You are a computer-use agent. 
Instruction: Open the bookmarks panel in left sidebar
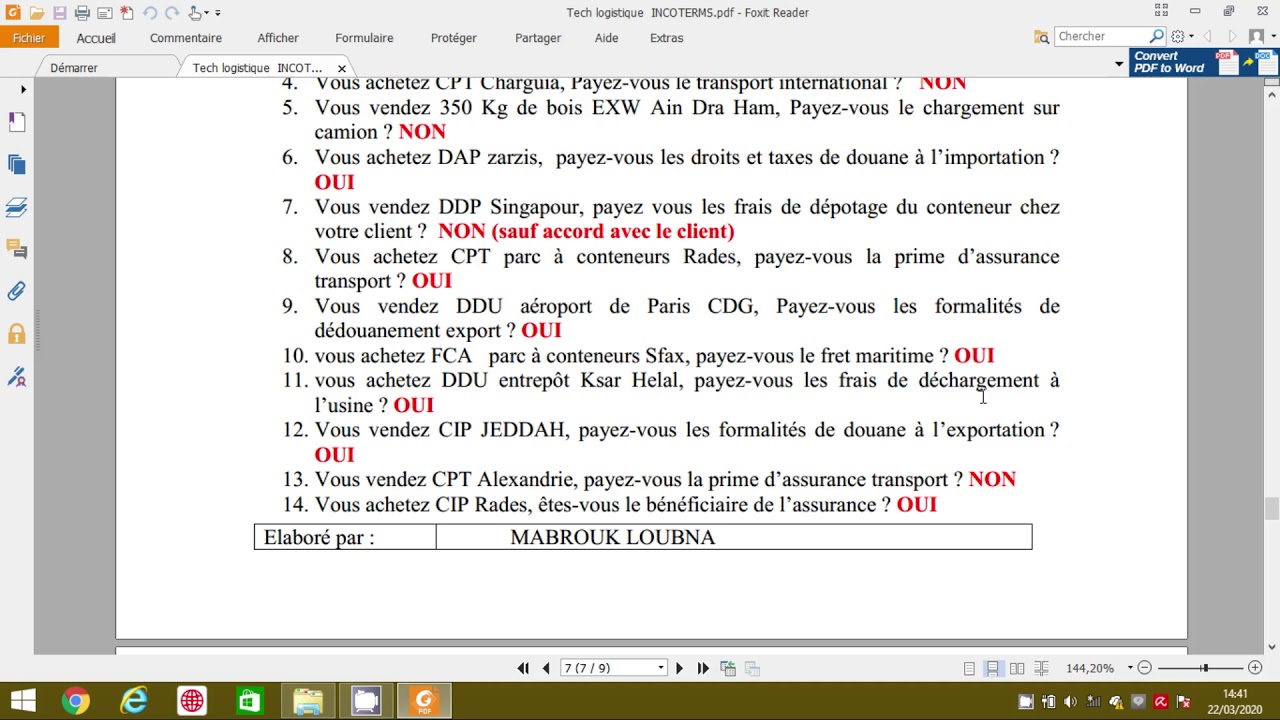point(17,122)
